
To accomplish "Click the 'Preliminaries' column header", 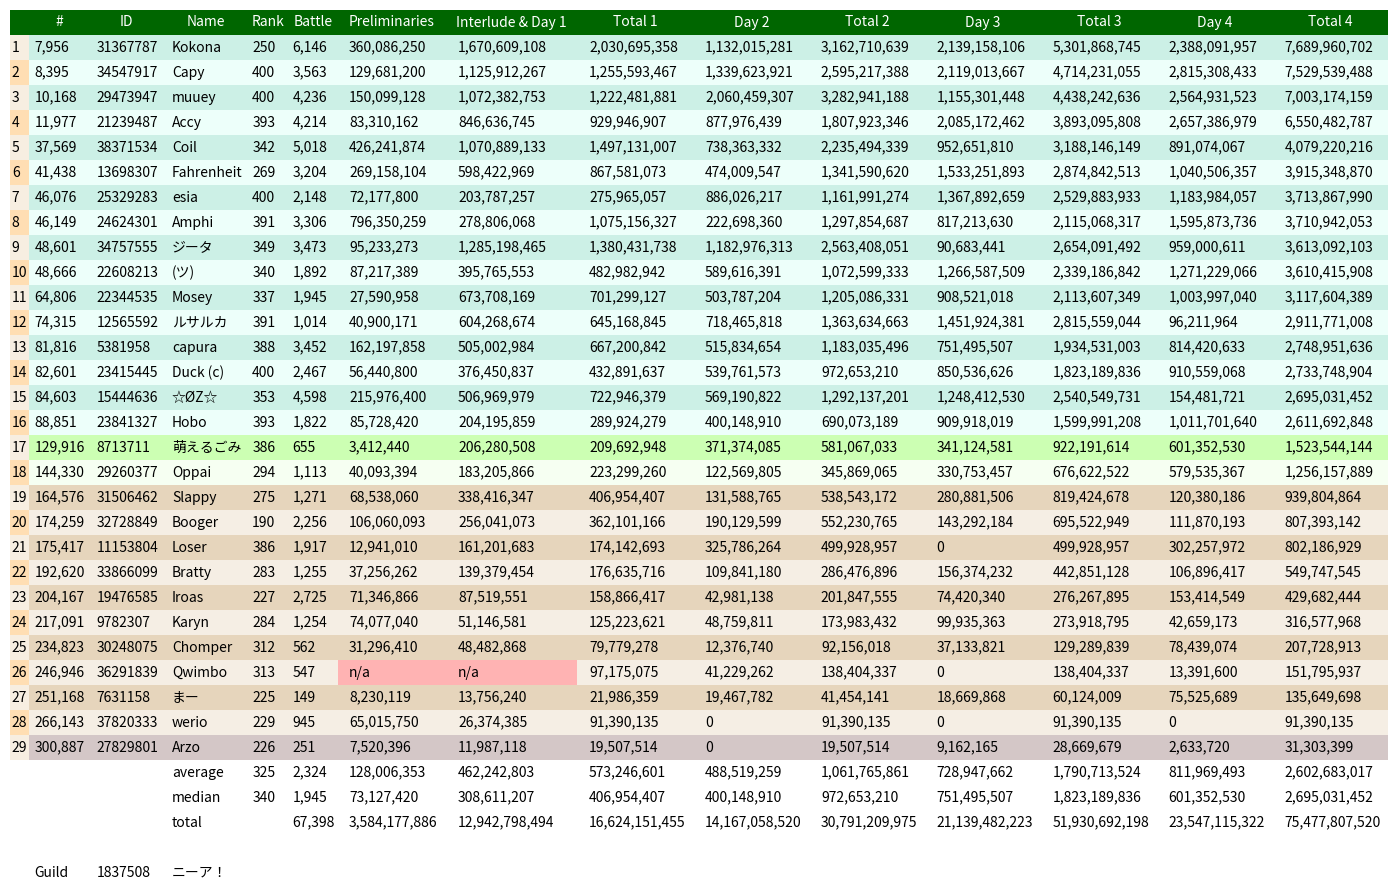I will coord(391,21).
